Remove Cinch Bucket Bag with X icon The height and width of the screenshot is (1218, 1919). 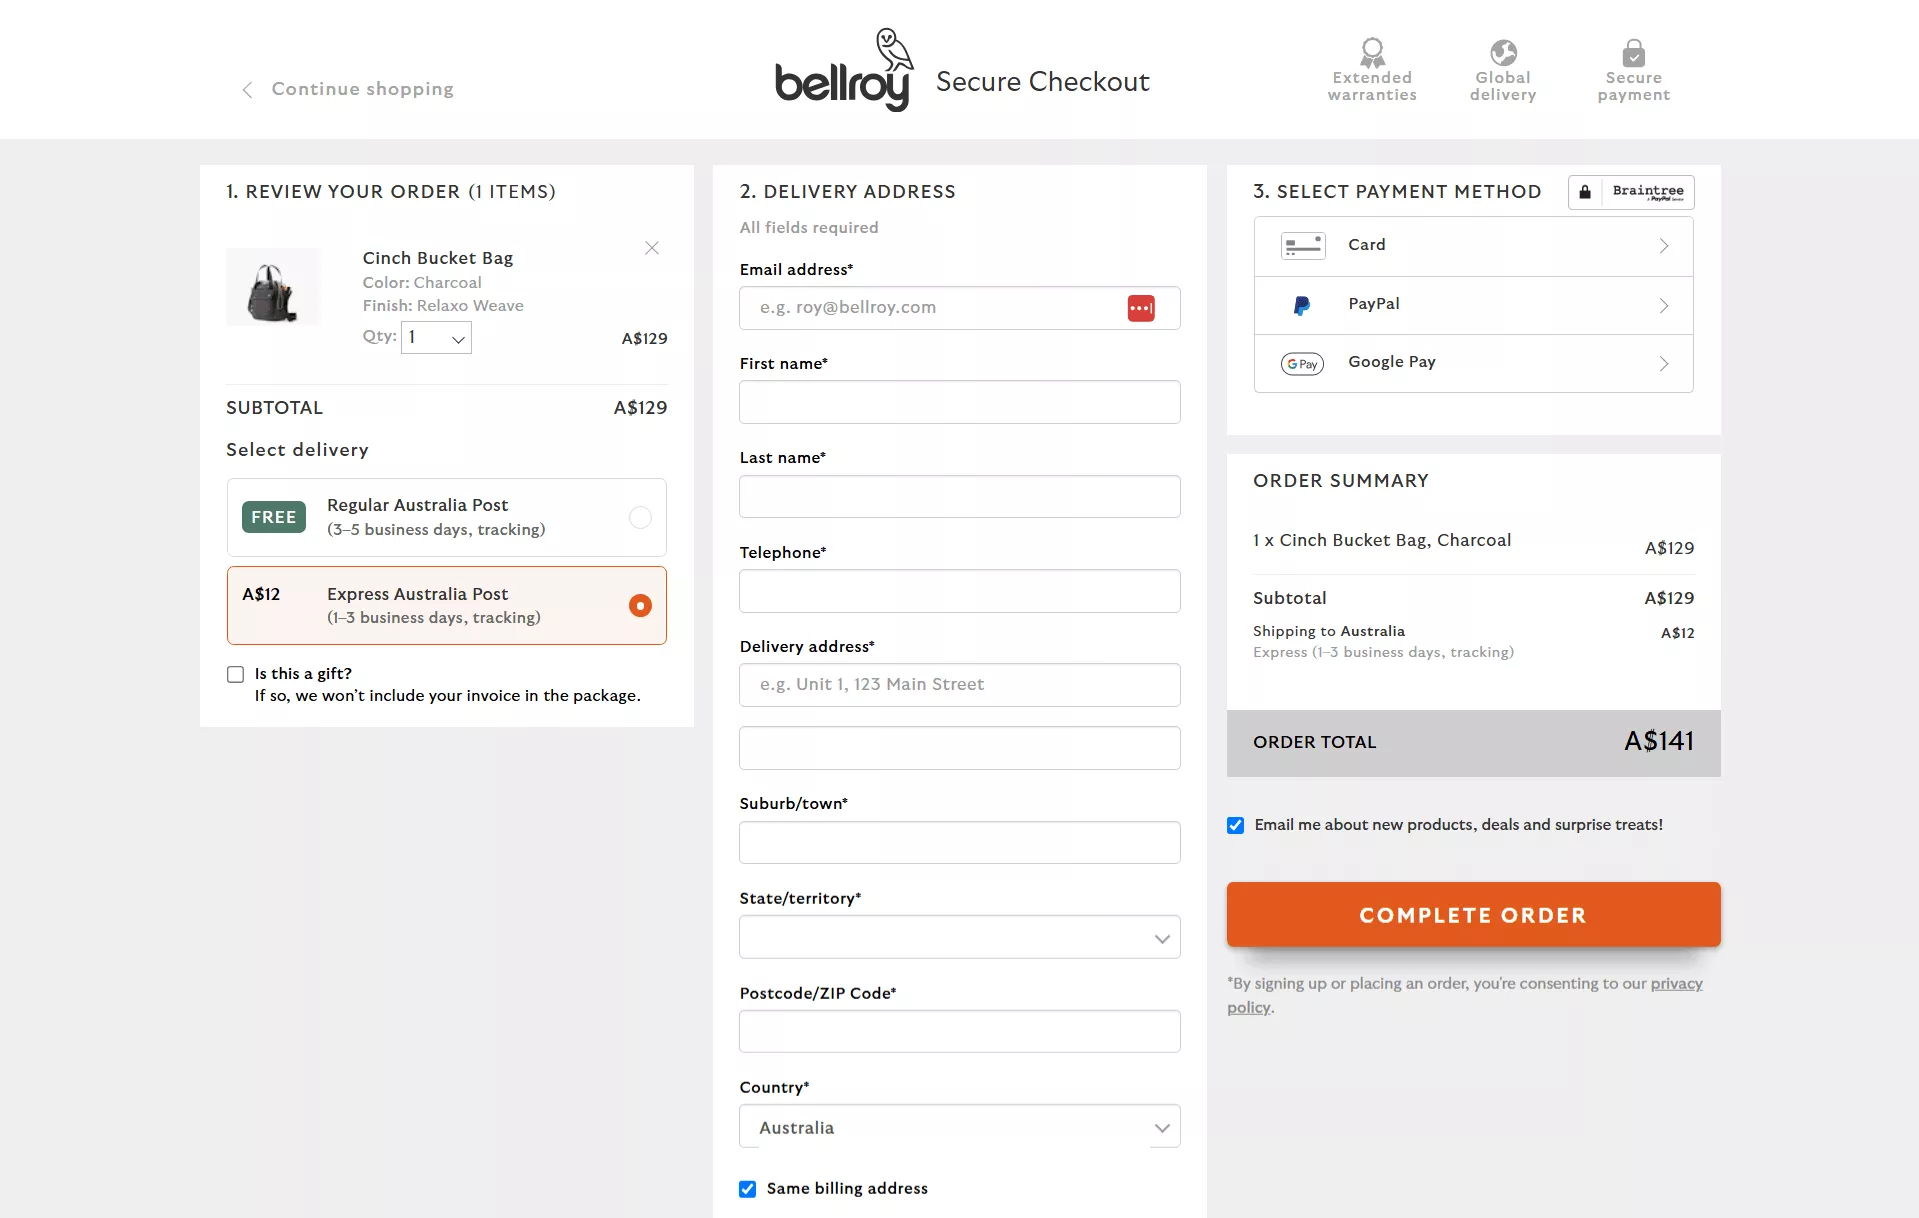[x=652, y=248]
